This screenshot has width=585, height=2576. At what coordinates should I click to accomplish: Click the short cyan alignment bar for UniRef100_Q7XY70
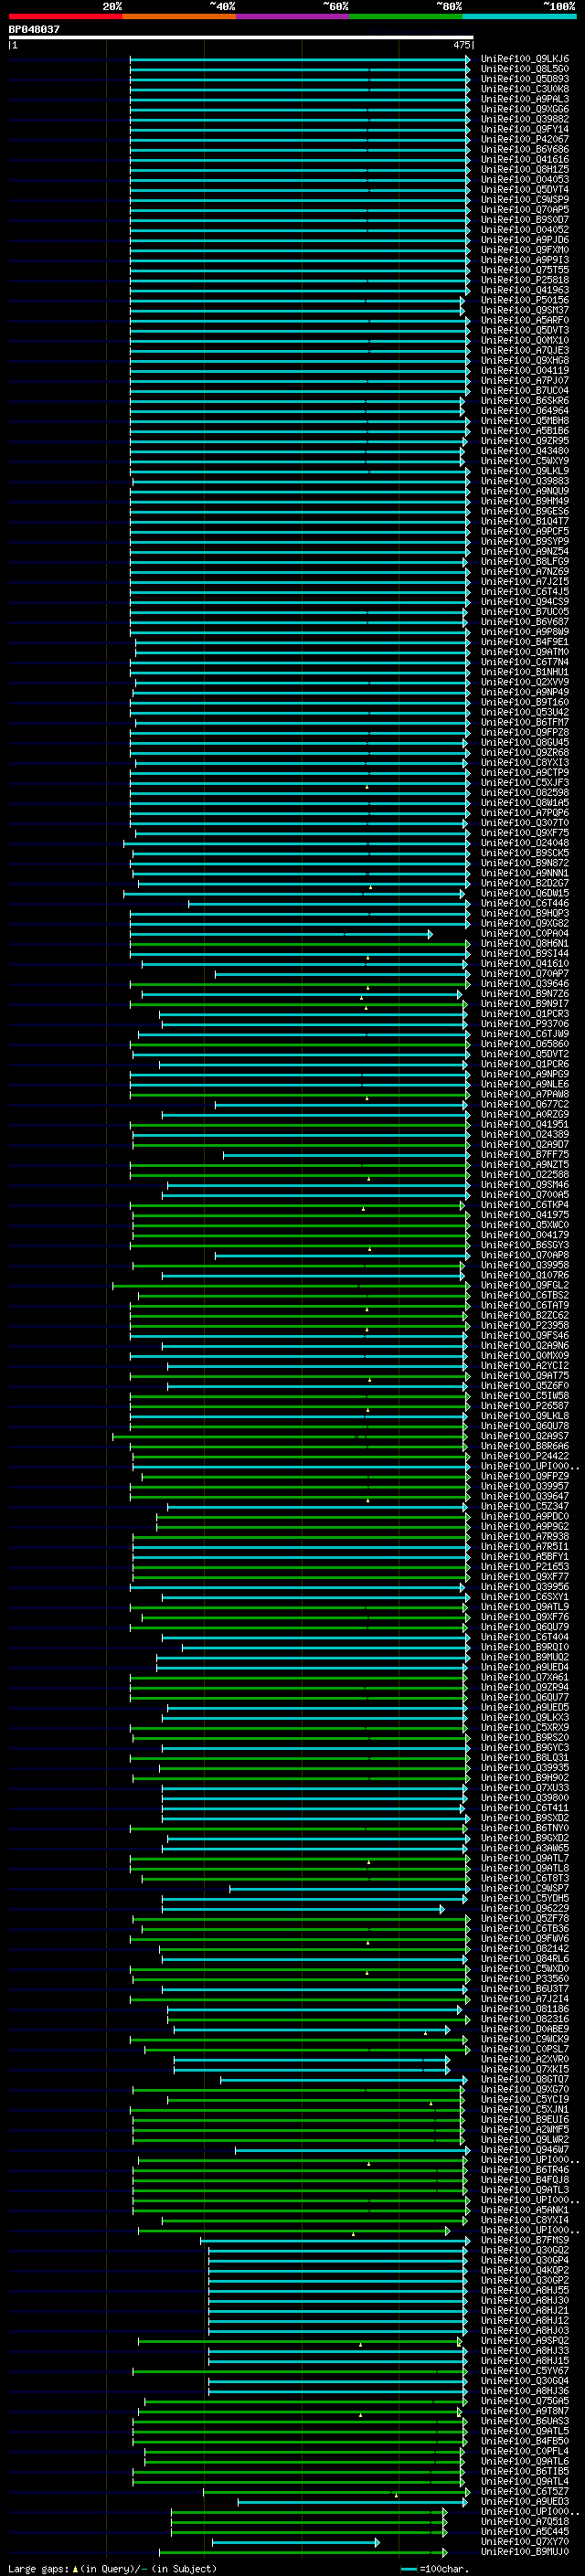(x=296, y=2542)
